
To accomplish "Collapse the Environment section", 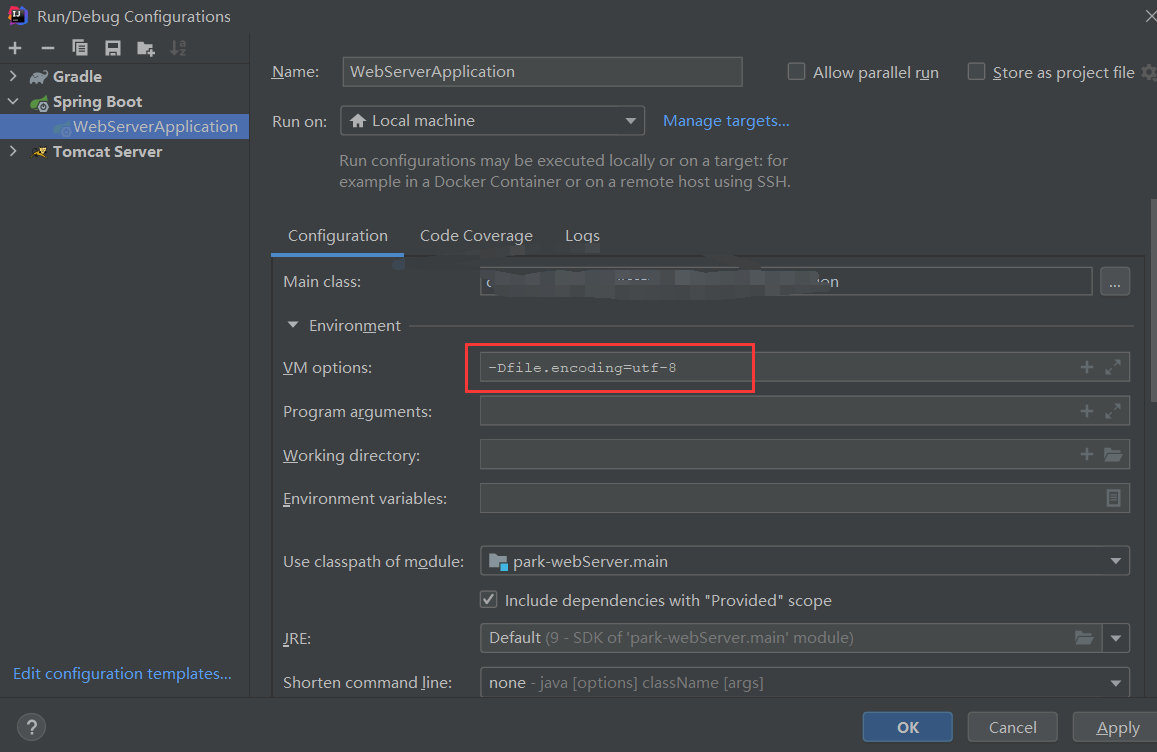I will (x=293, y=325).
